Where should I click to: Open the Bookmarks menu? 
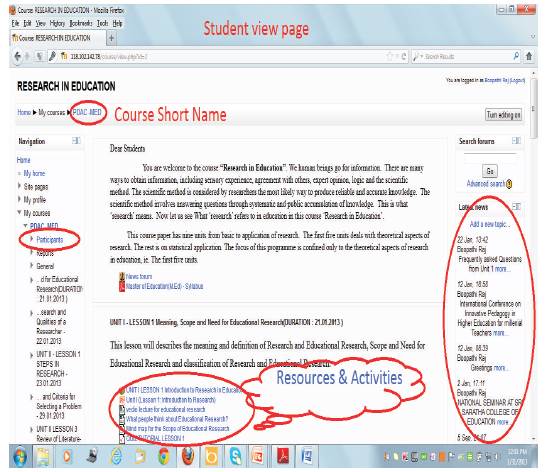[80, 24]
